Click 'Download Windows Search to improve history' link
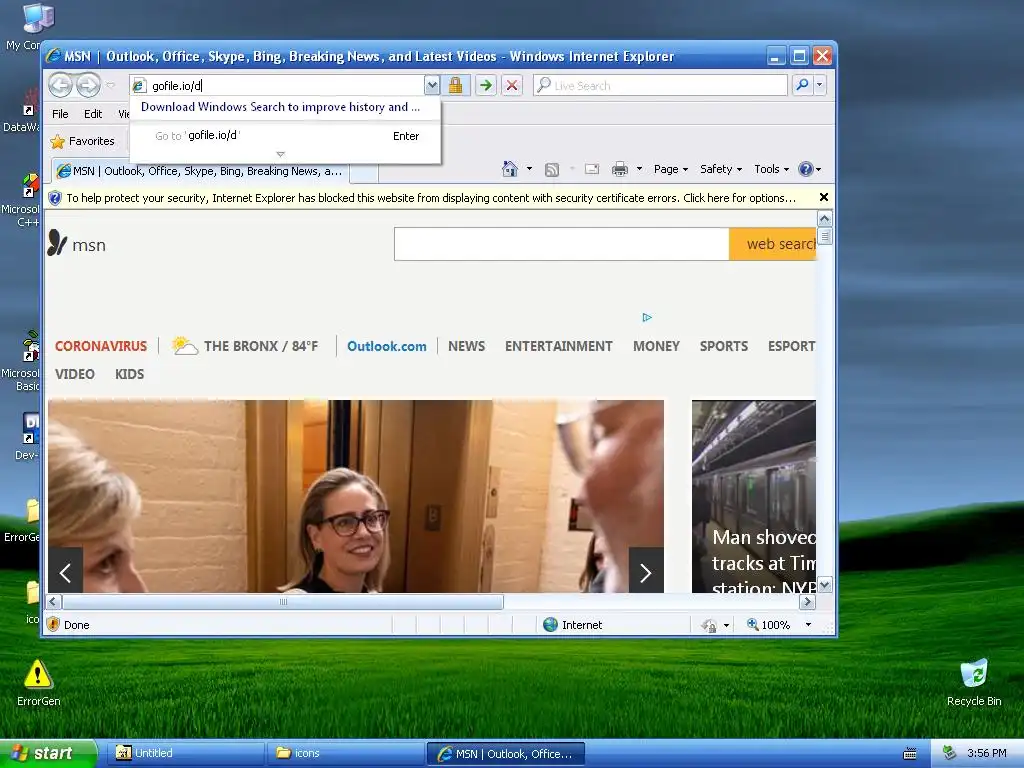Screen dimensions: 1024x768 pos(280,107)
